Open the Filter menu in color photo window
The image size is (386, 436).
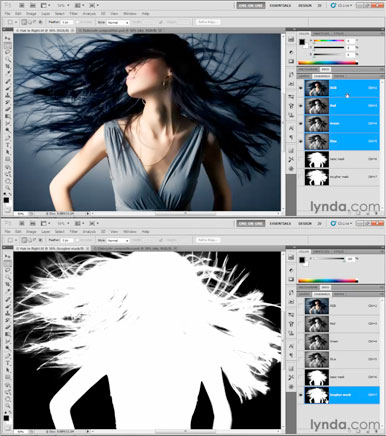(x=73, y=14)
